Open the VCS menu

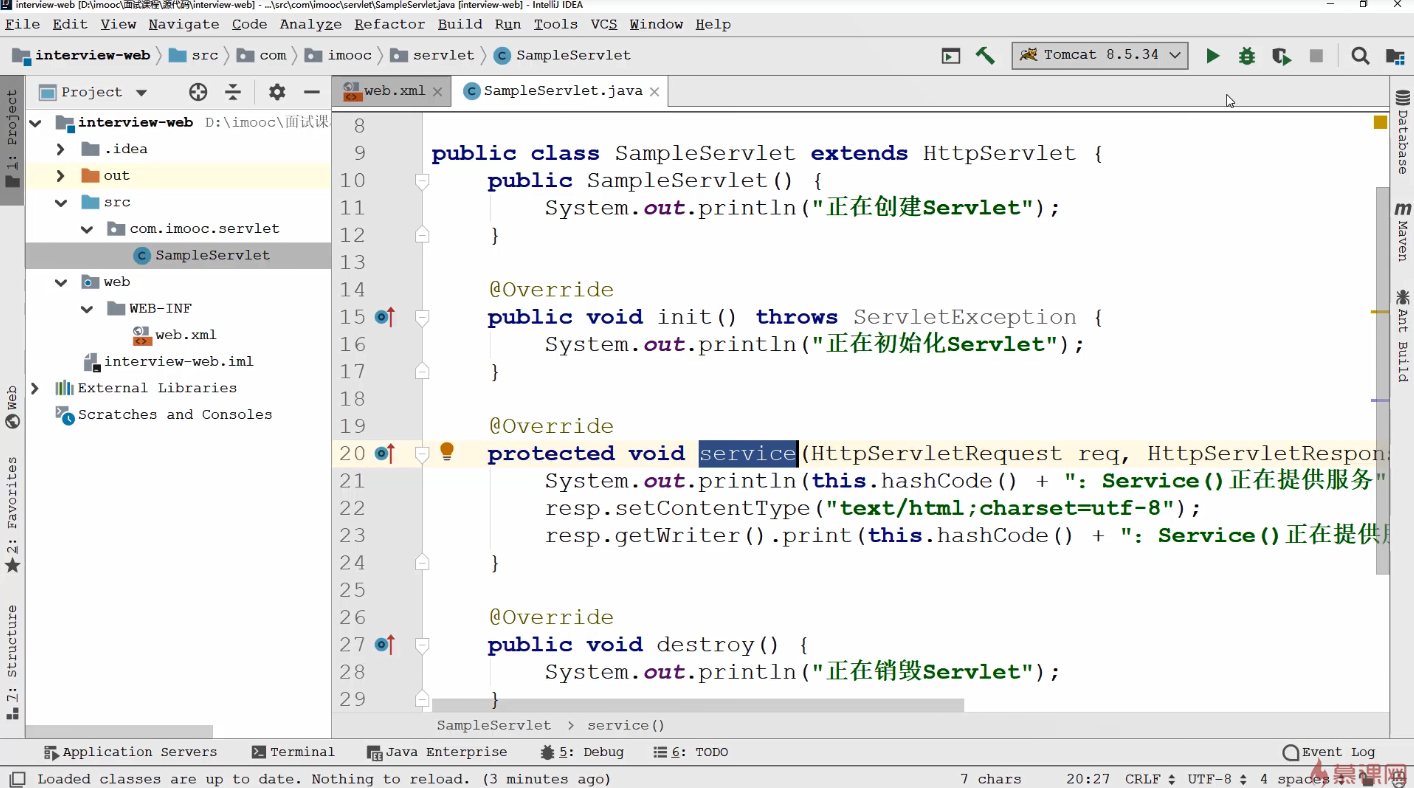(x=604, y=24)
